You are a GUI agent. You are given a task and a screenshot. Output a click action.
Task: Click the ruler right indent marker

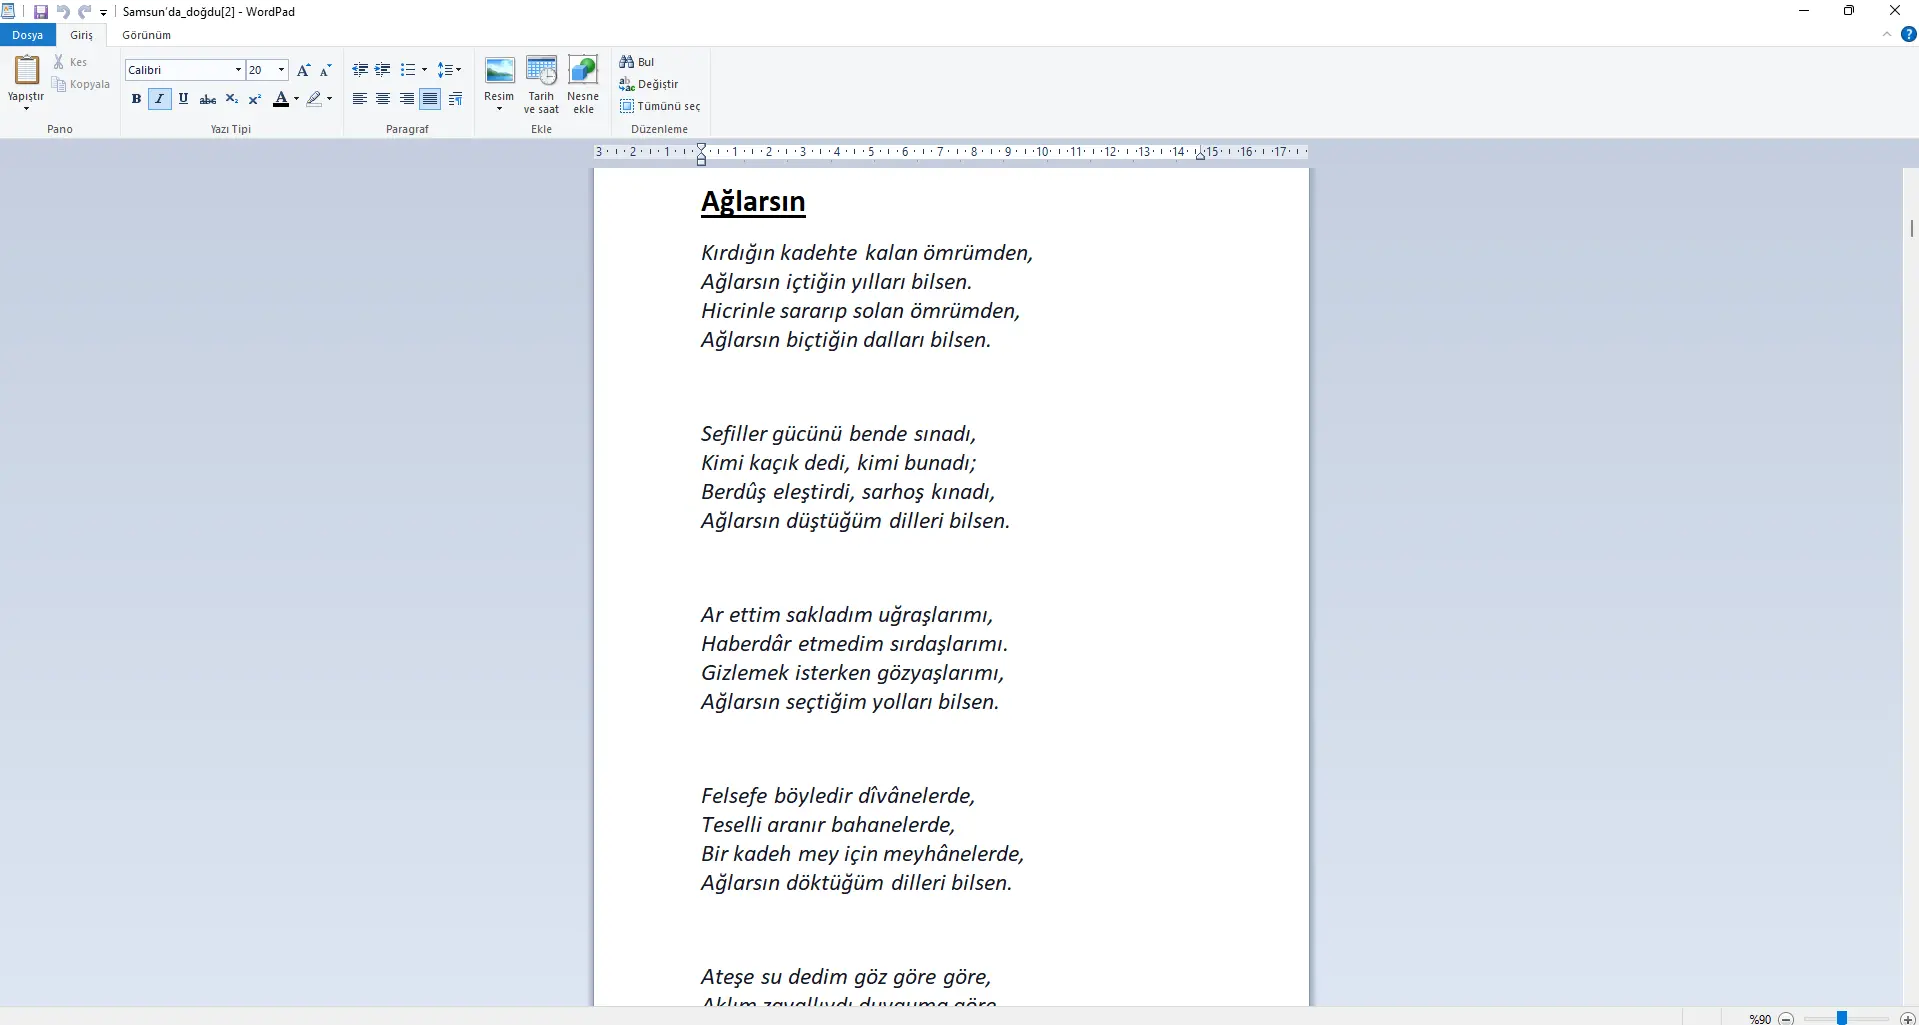click(1200, 154)
